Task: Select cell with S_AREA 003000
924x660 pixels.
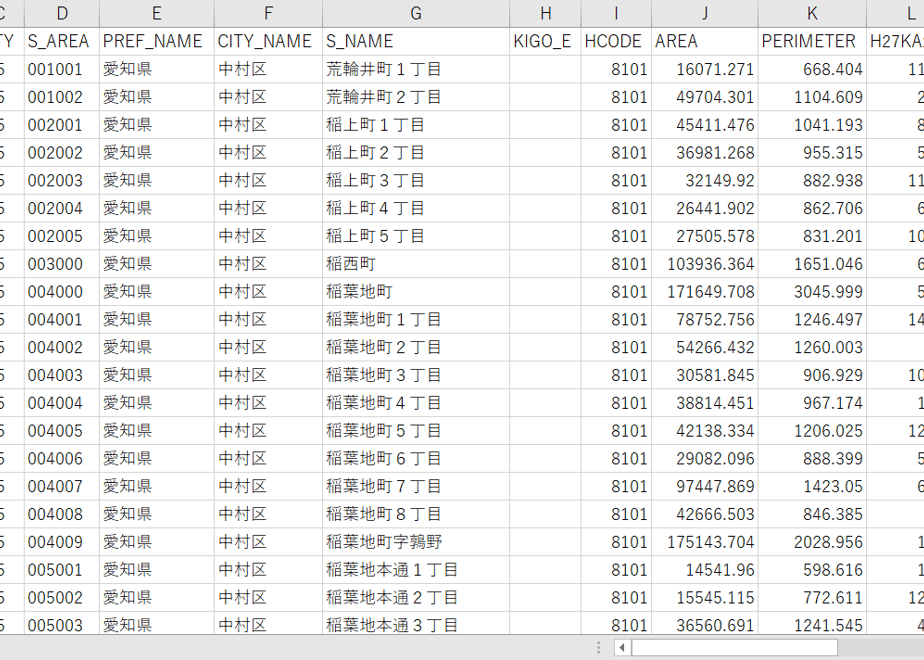Action: (x=62, y=264)
